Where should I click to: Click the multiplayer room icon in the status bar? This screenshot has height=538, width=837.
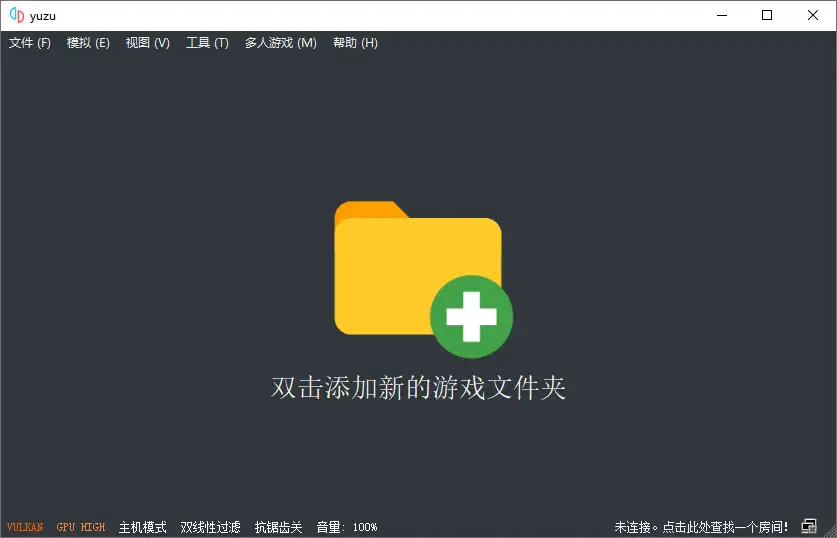809,527
